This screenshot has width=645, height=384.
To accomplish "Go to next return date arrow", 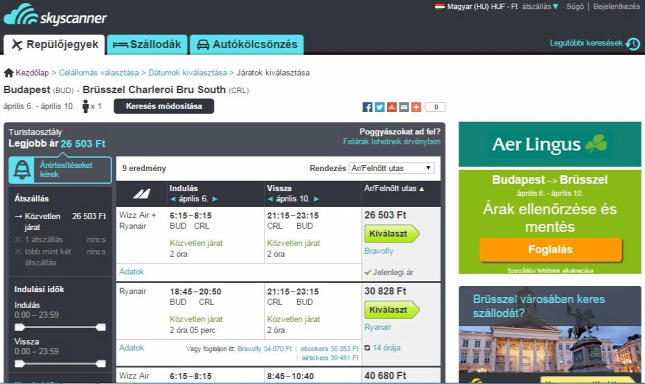I will [x=316, y=199].
